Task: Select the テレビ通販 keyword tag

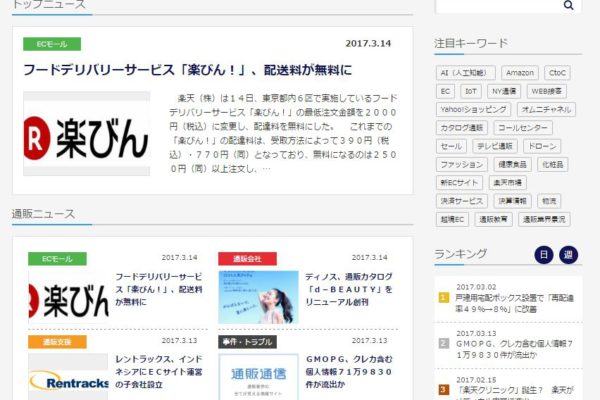Action: (495, 146)
